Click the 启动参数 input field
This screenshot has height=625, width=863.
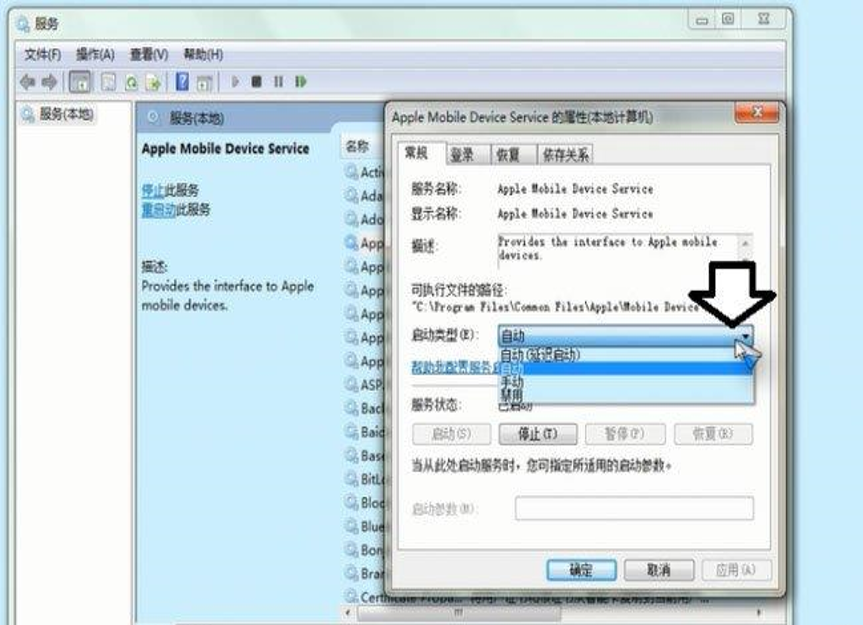click(x=634, y=508)
